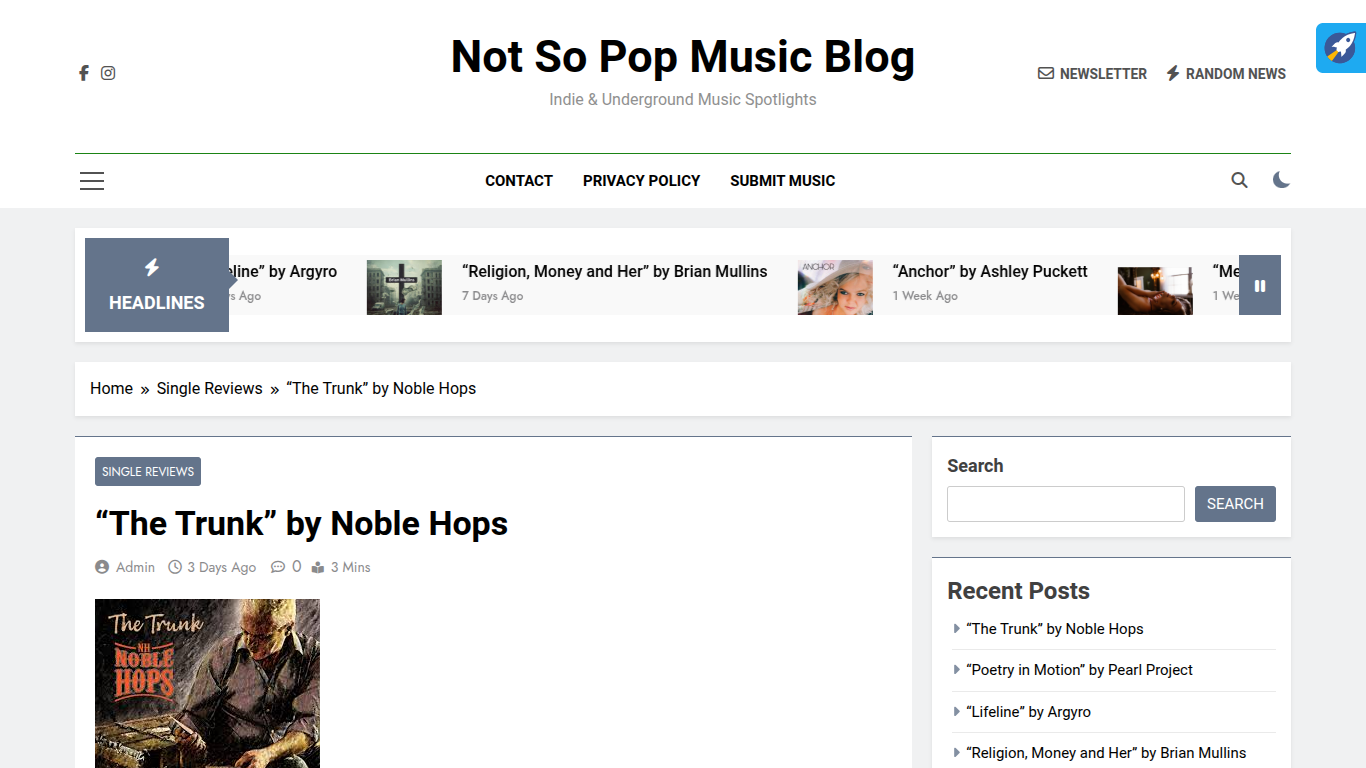Click the blue rocket icon

(1340, 48)
